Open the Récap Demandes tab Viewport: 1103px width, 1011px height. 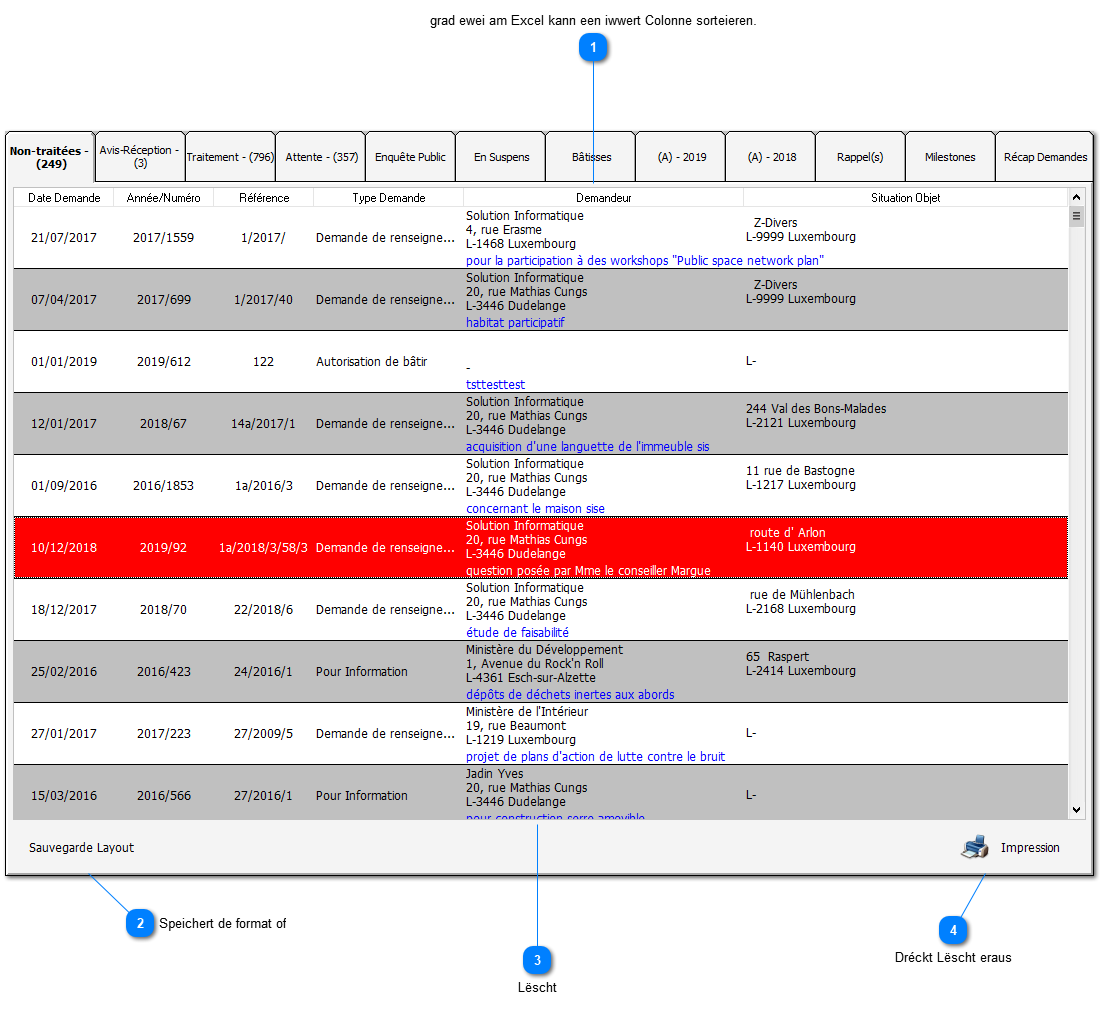pos(1045,157)
